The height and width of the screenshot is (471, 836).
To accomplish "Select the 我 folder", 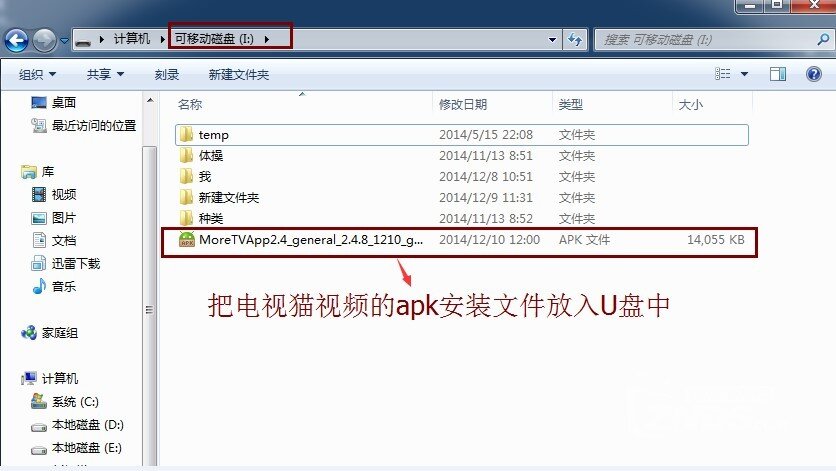I will [462, 177].
